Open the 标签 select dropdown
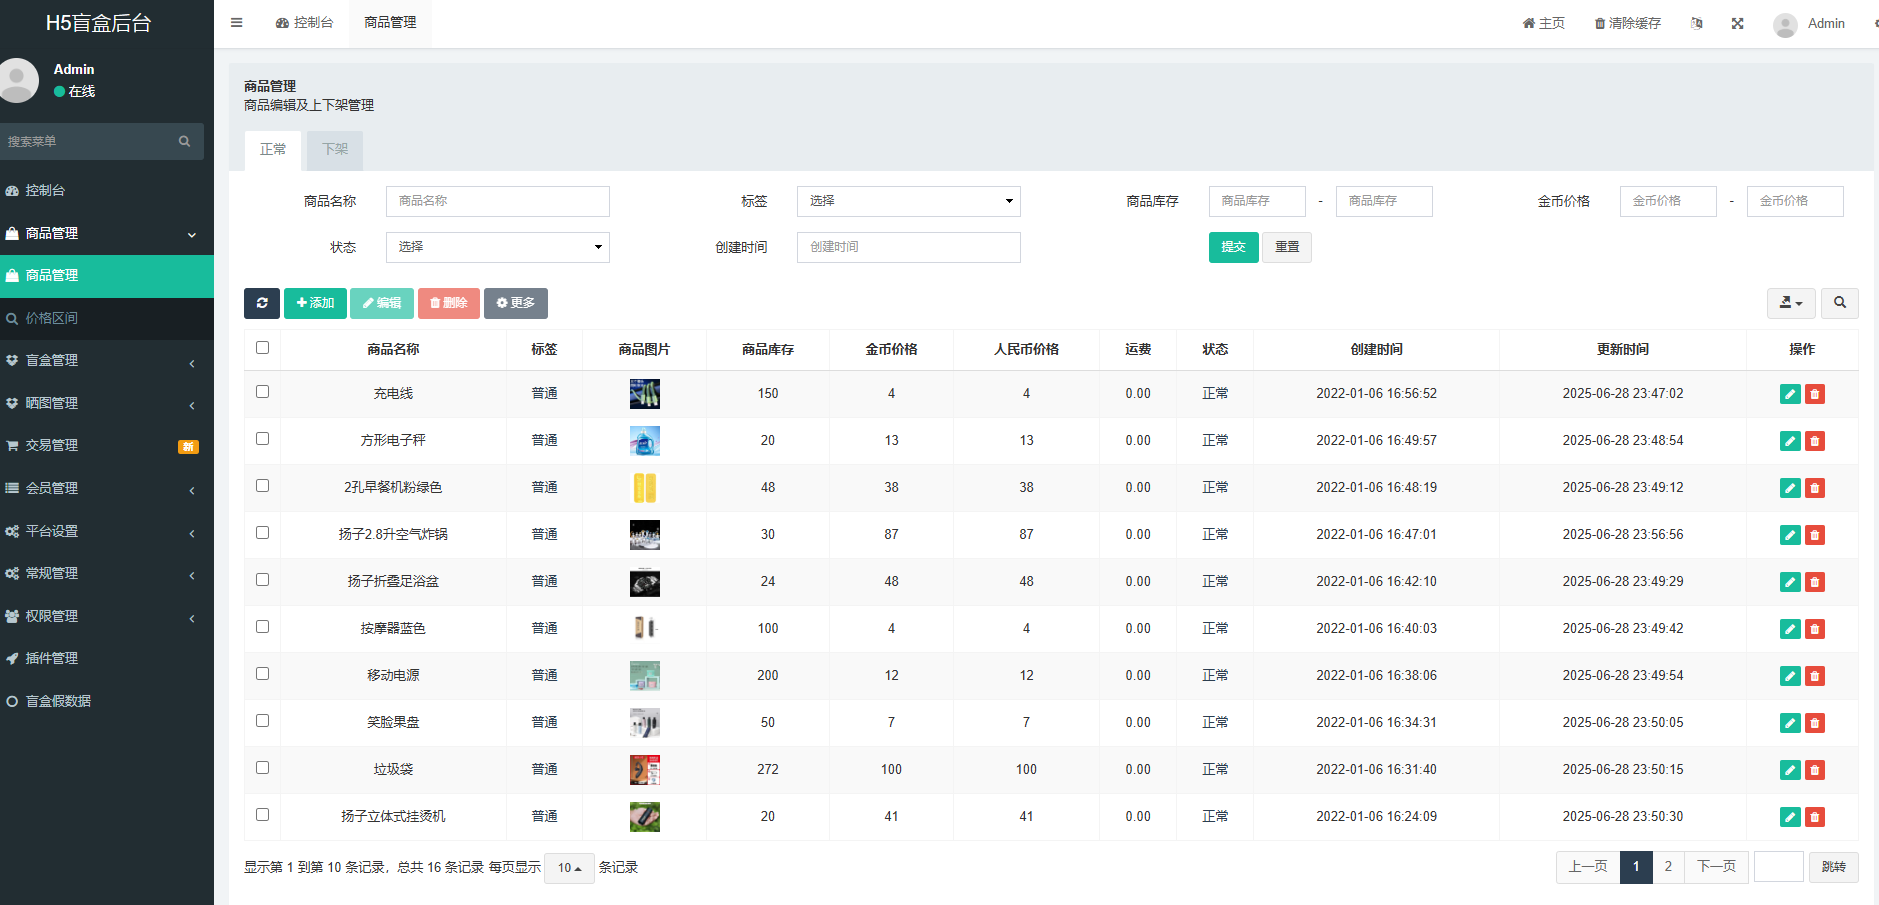 tap(907, 200)
